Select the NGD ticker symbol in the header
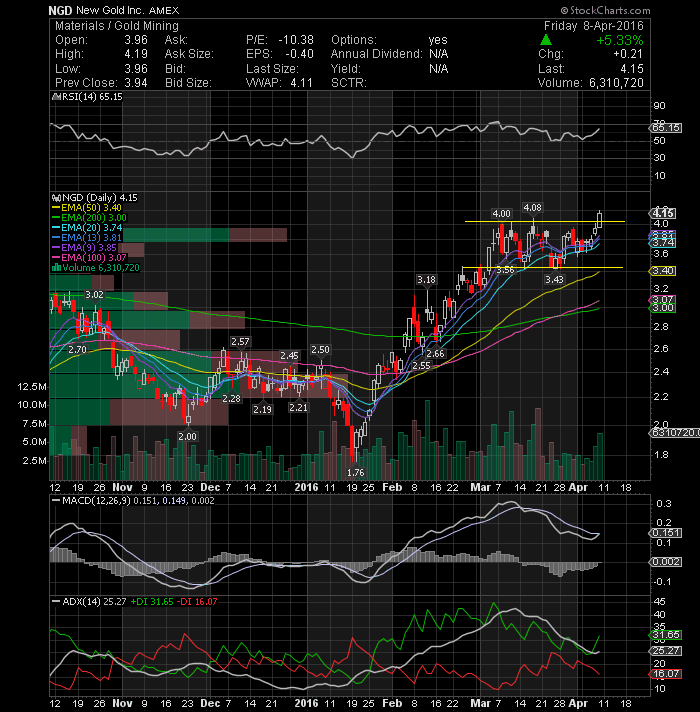Viewport: 700px width, 712px height. click(x=60, y=10)
